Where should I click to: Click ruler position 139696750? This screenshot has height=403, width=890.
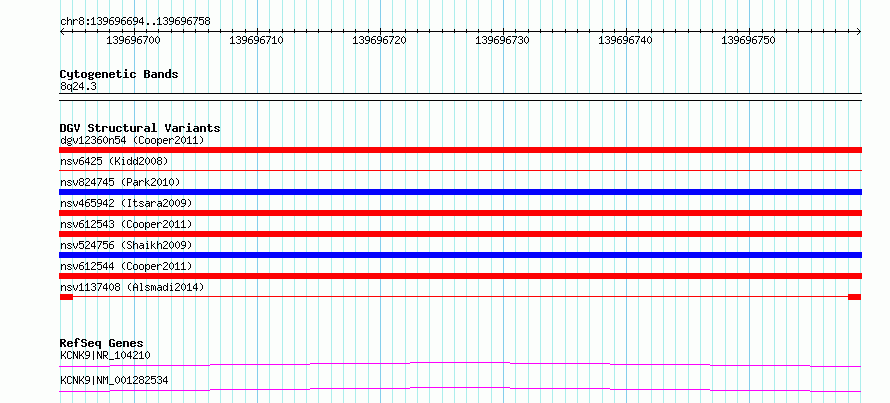pos(748,40)
